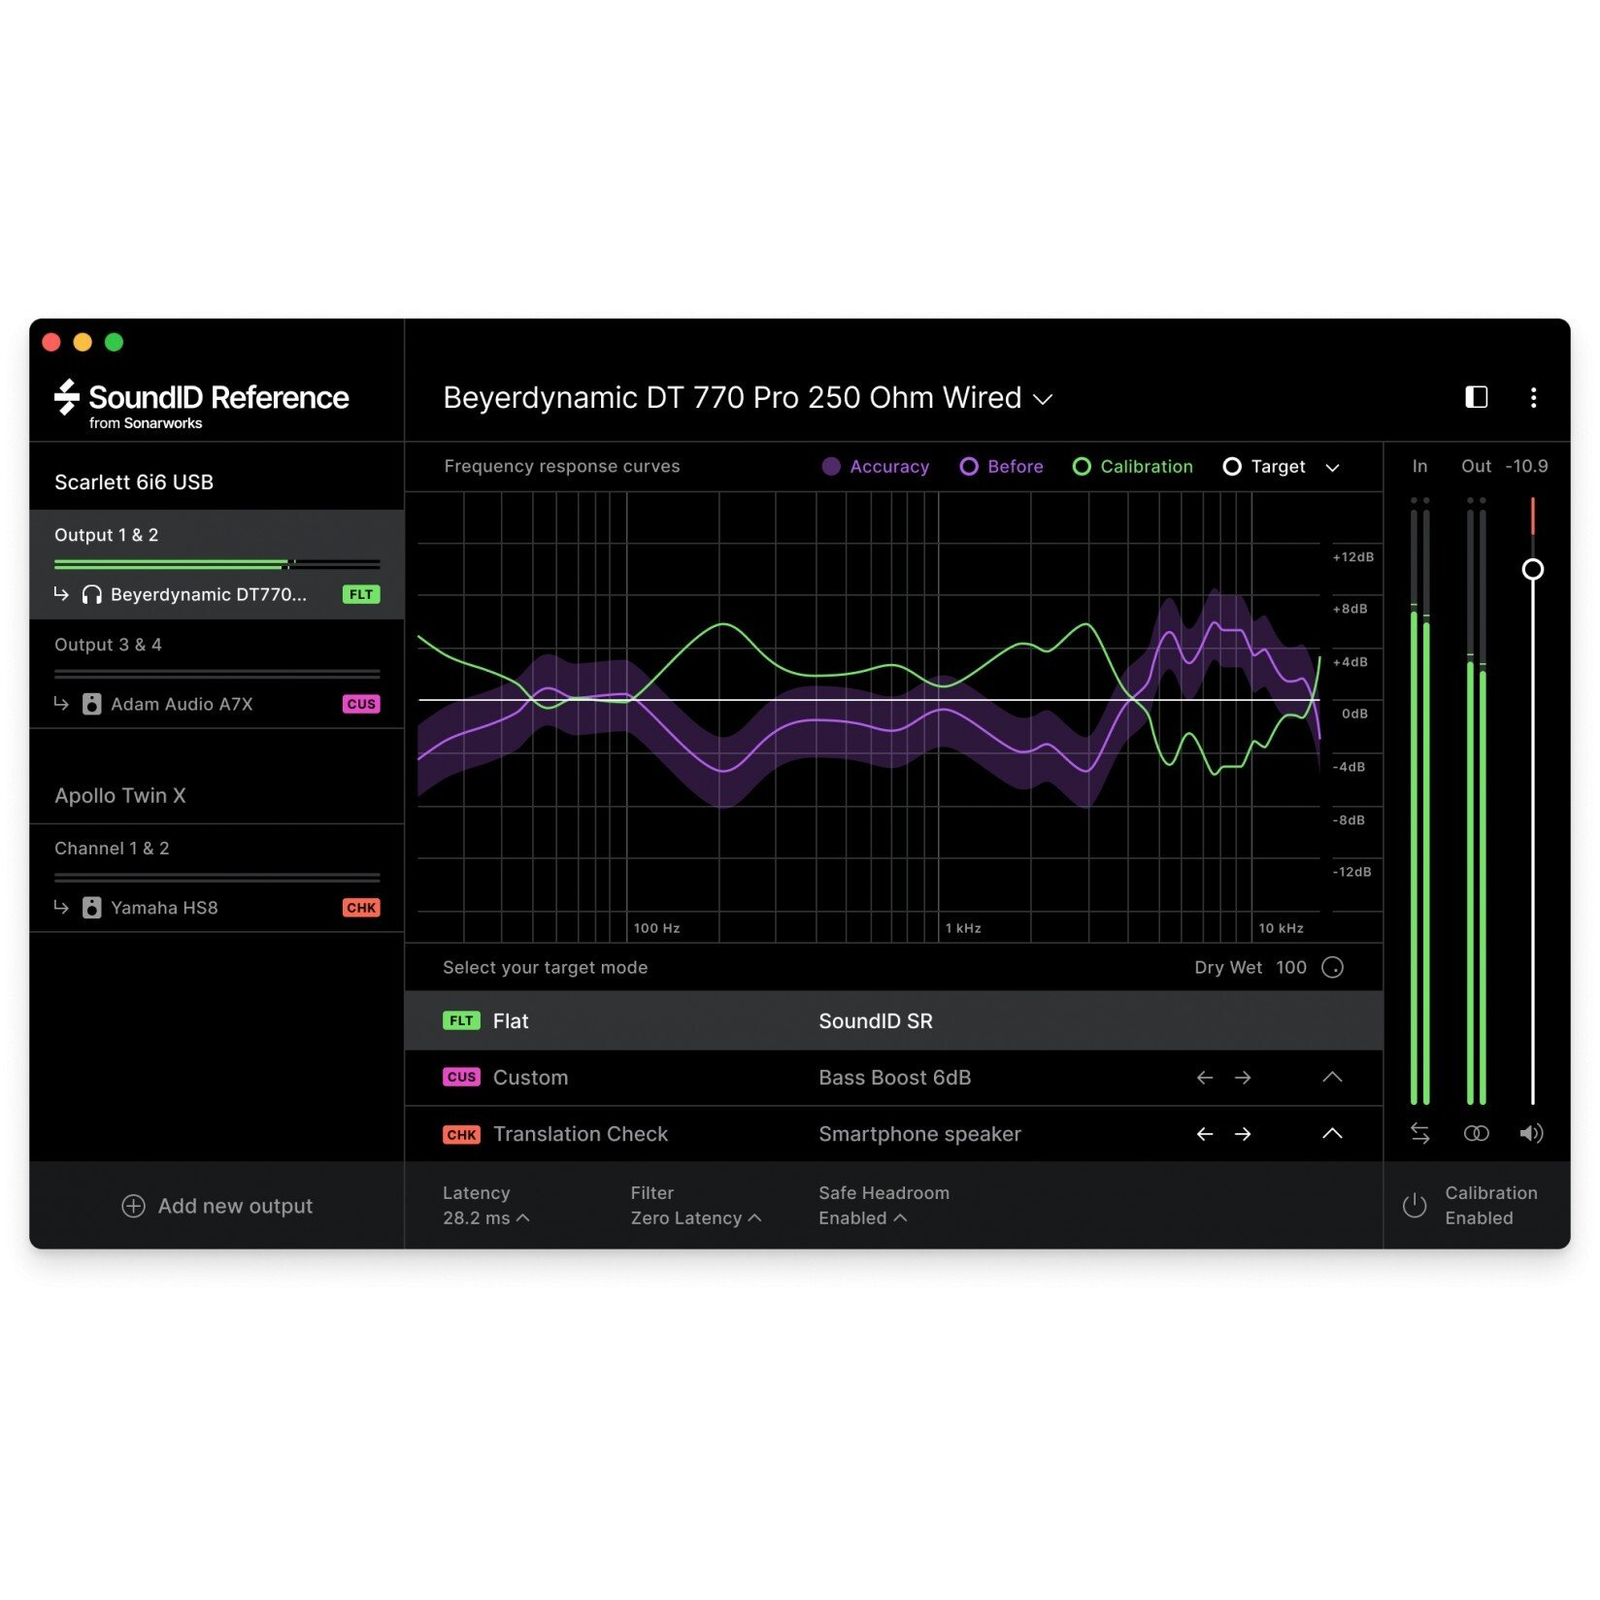Click the FLT badge in Flat row
The image size is (1600, 1600).
(461, 1021)
